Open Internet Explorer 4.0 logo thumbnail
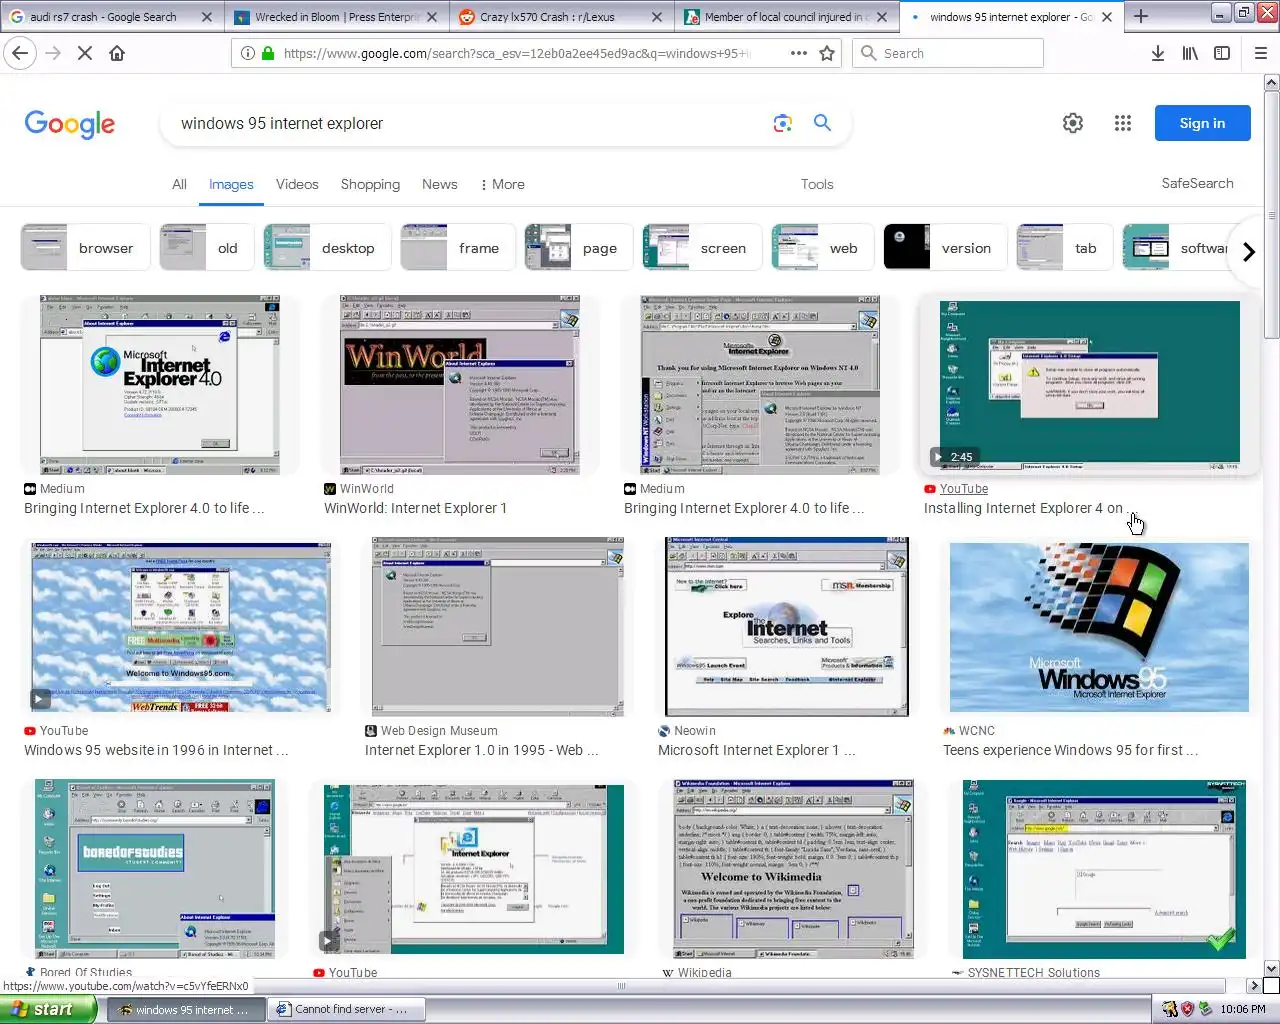The width and height of the screenshot is (1280, 1024). [160, 385]
